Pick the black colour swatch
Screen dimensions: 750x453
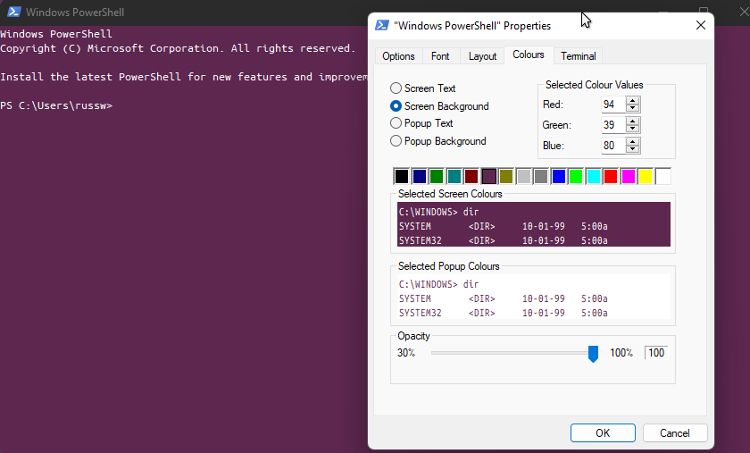pyautogui.click(x=401, y=177)
